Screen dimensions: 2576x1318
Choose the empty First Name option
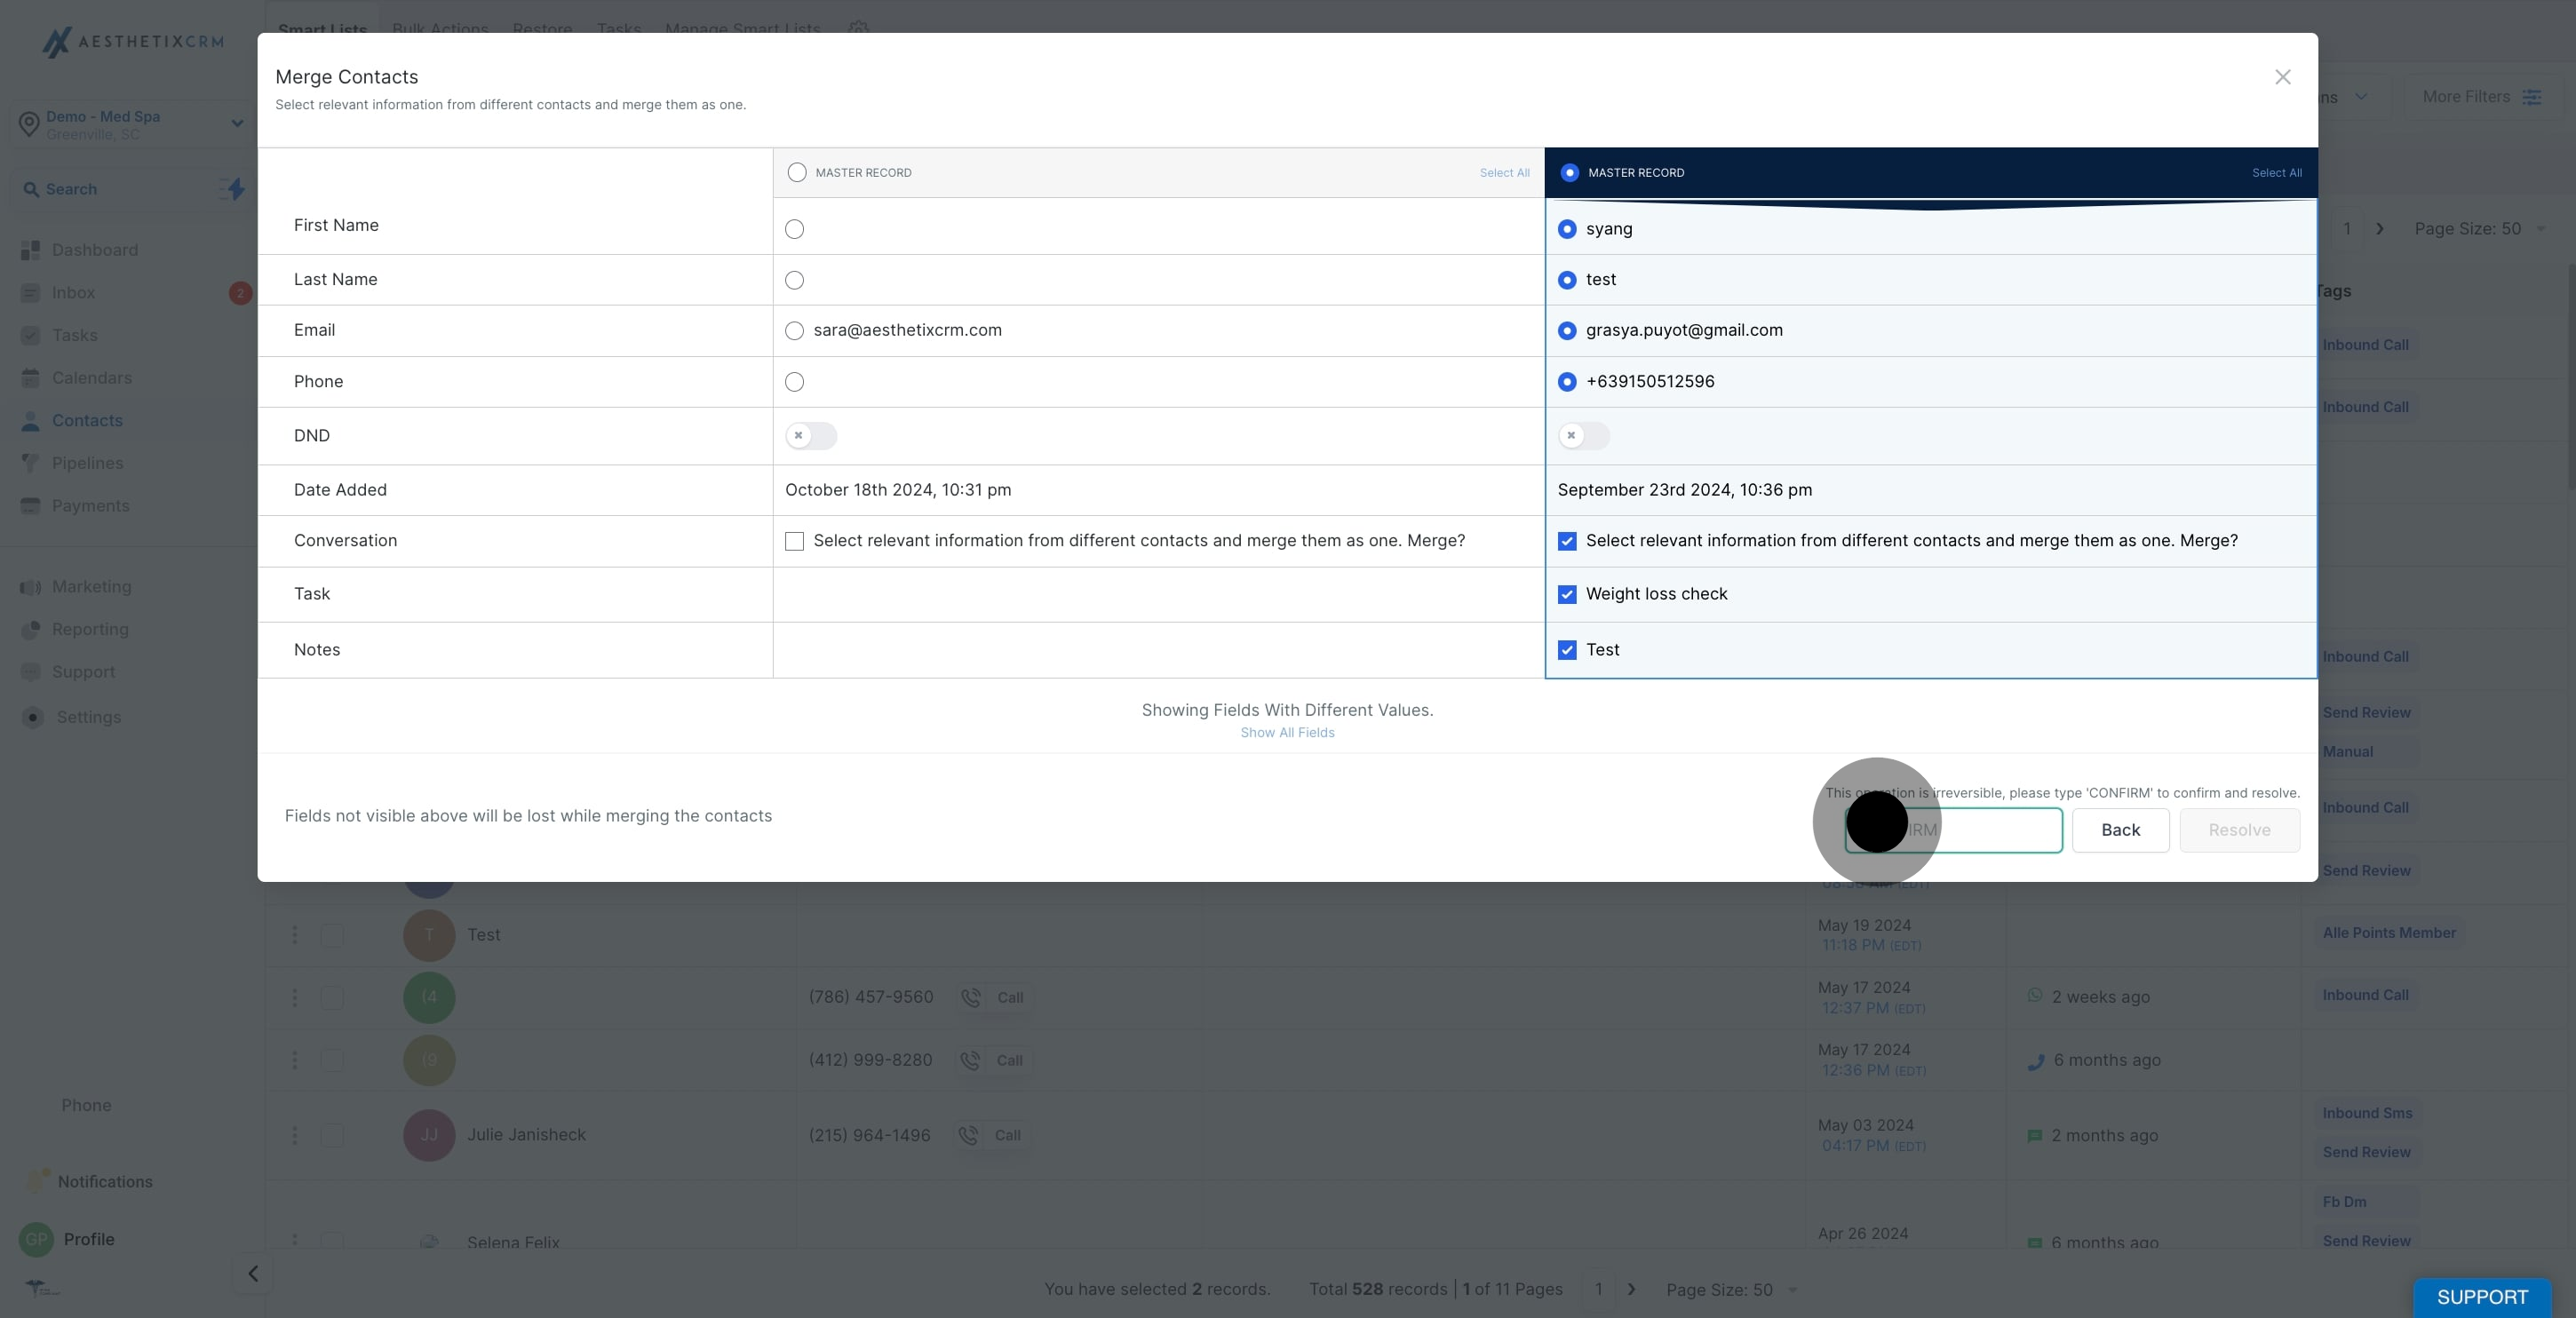tap(794, 229)
